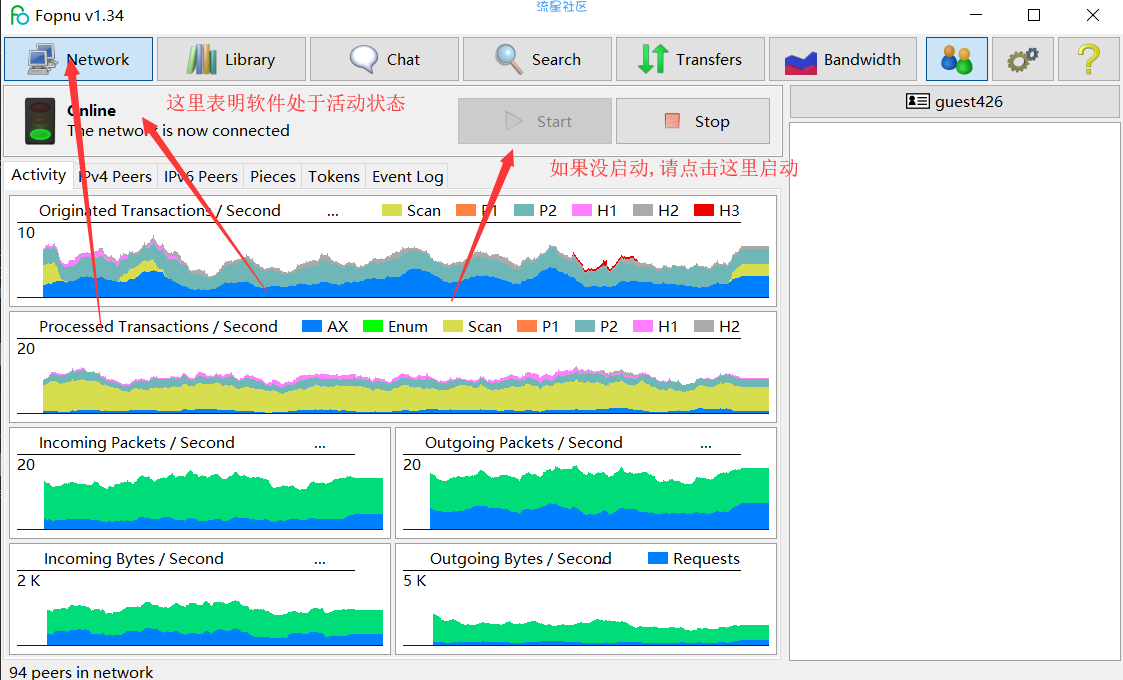Close the Fopnu window
Screen dimensions: 1123x680
1093,15
